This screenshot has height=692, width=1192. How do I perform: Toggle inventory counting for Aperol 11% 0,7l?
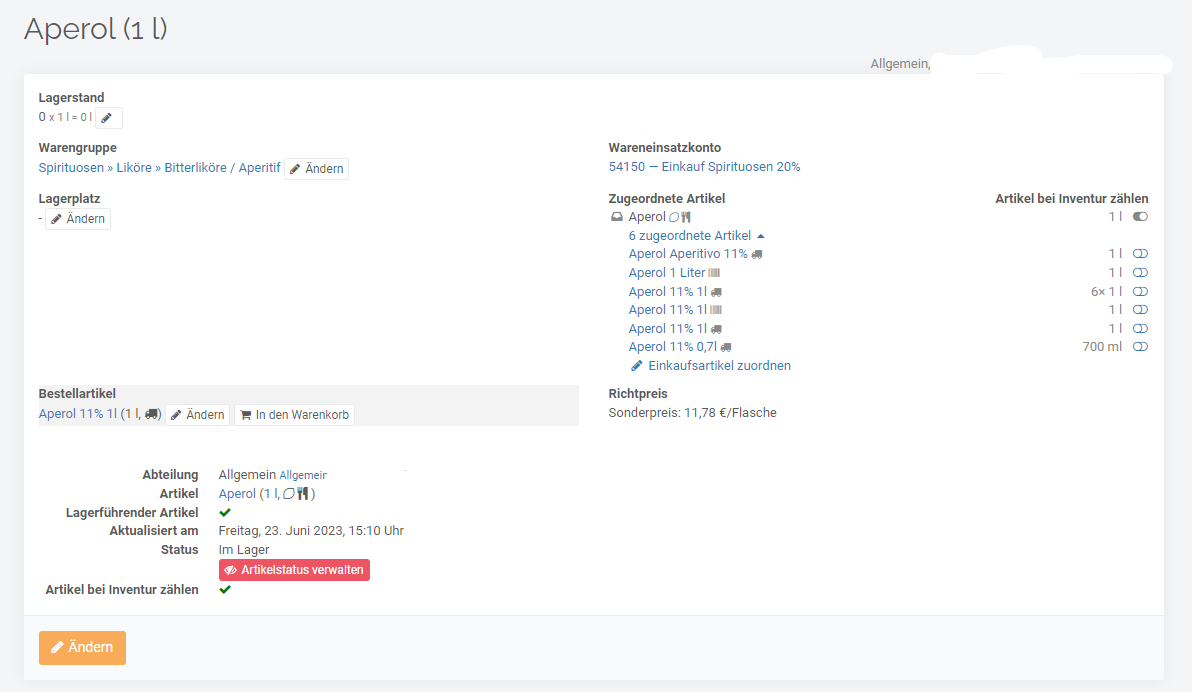[1140, 347]
